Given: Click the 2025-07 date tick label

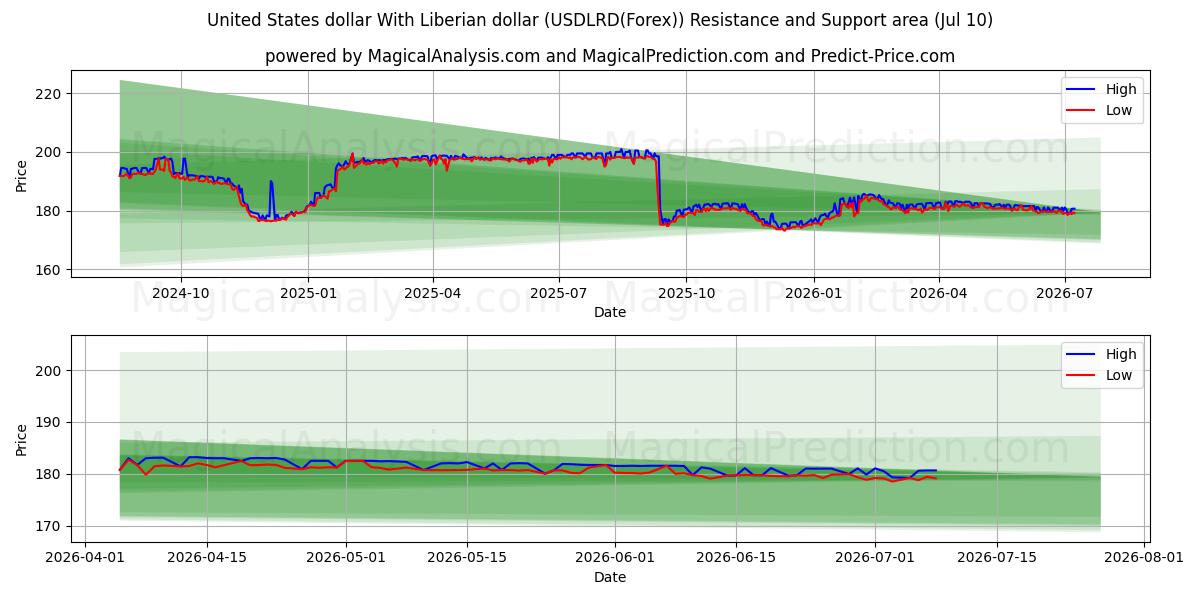Looking at the screenshot, I should pyautogui.click(x=558, y=293).
